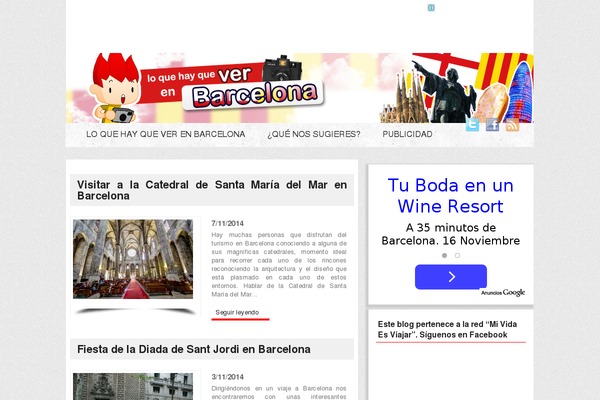Select the first ad carousel dot

[444, 255]
